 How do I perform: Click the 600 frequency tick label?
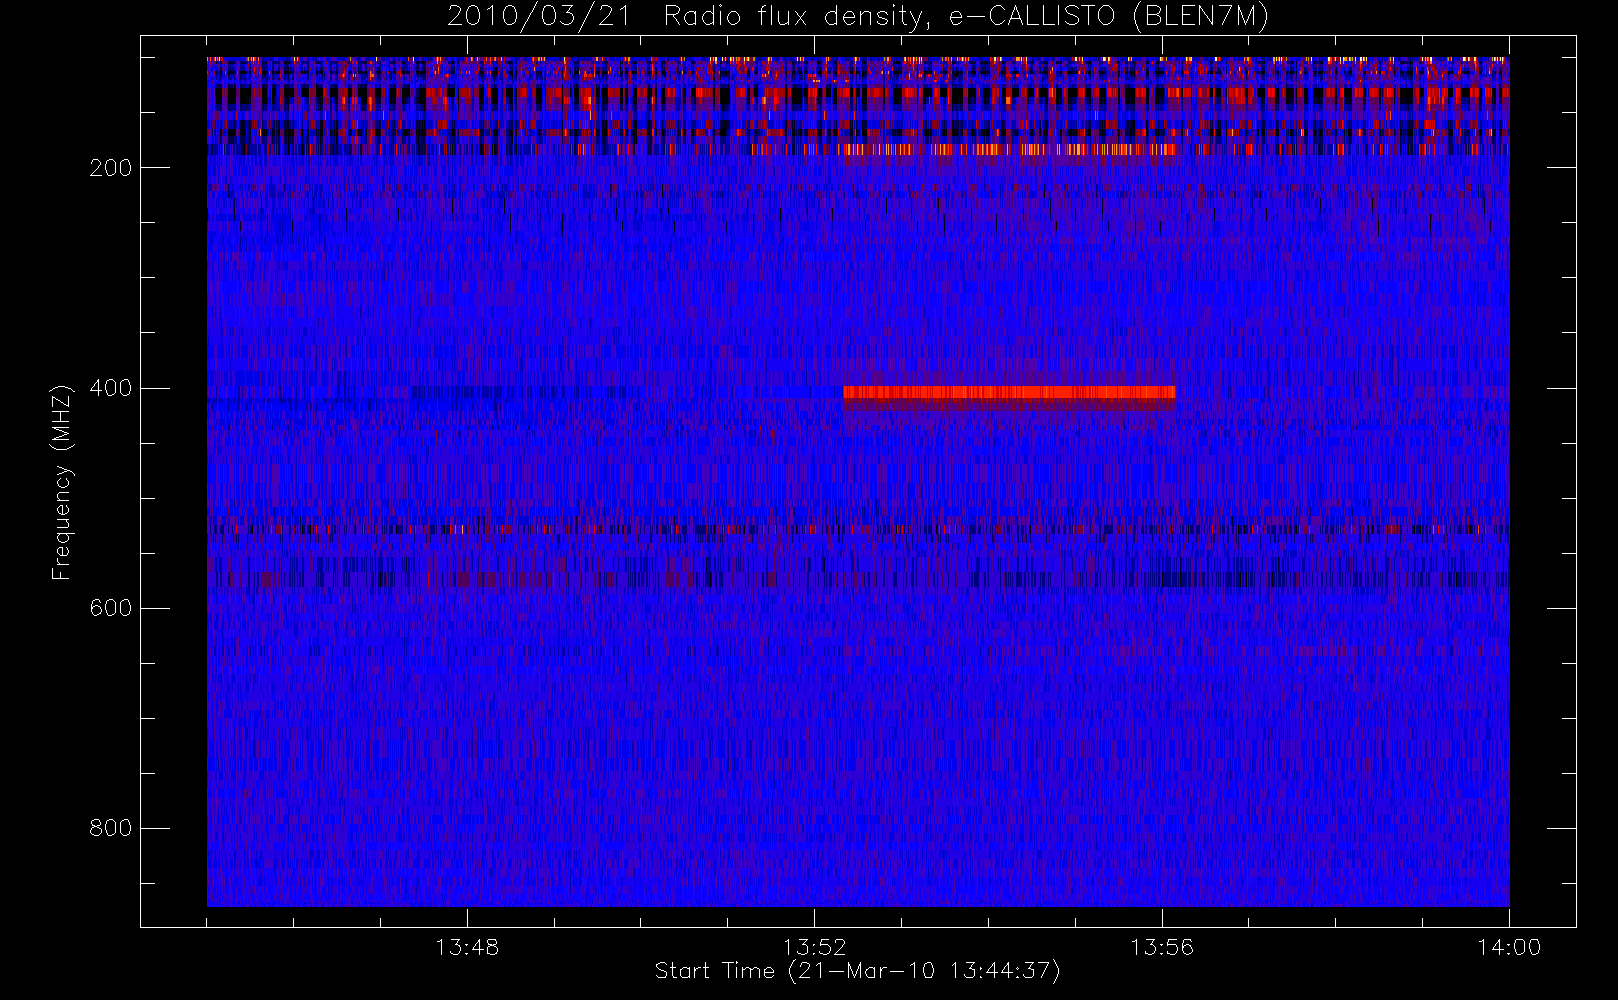(x=111, y=608)
